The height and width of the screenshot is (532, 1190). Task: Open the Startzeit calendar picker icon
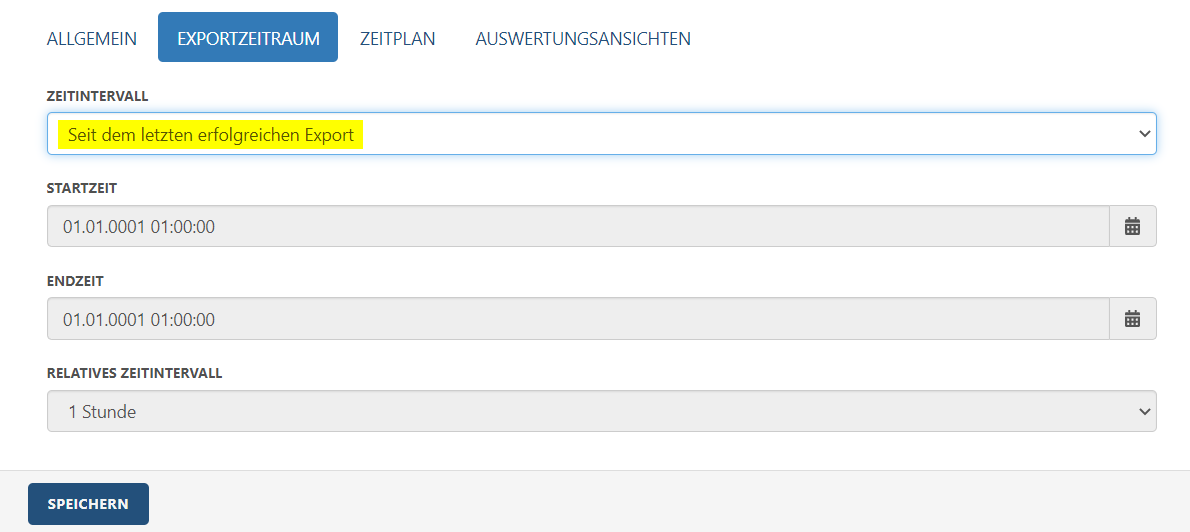1132,226
